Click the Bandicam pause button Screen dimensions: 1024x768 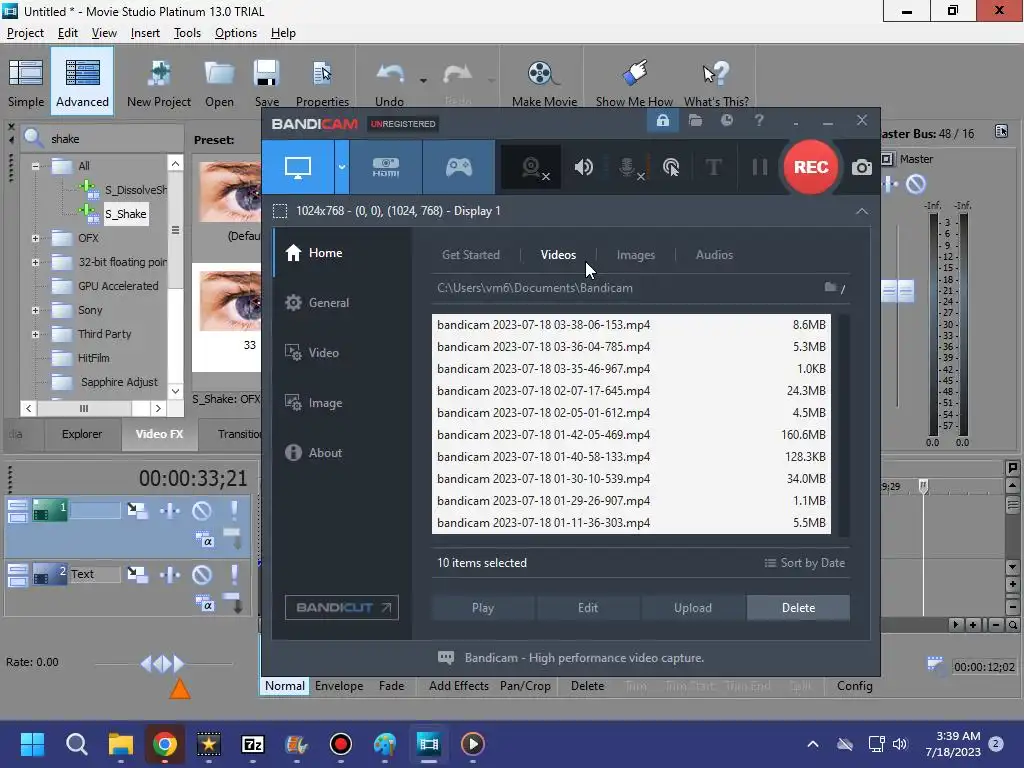coord(760,167)
